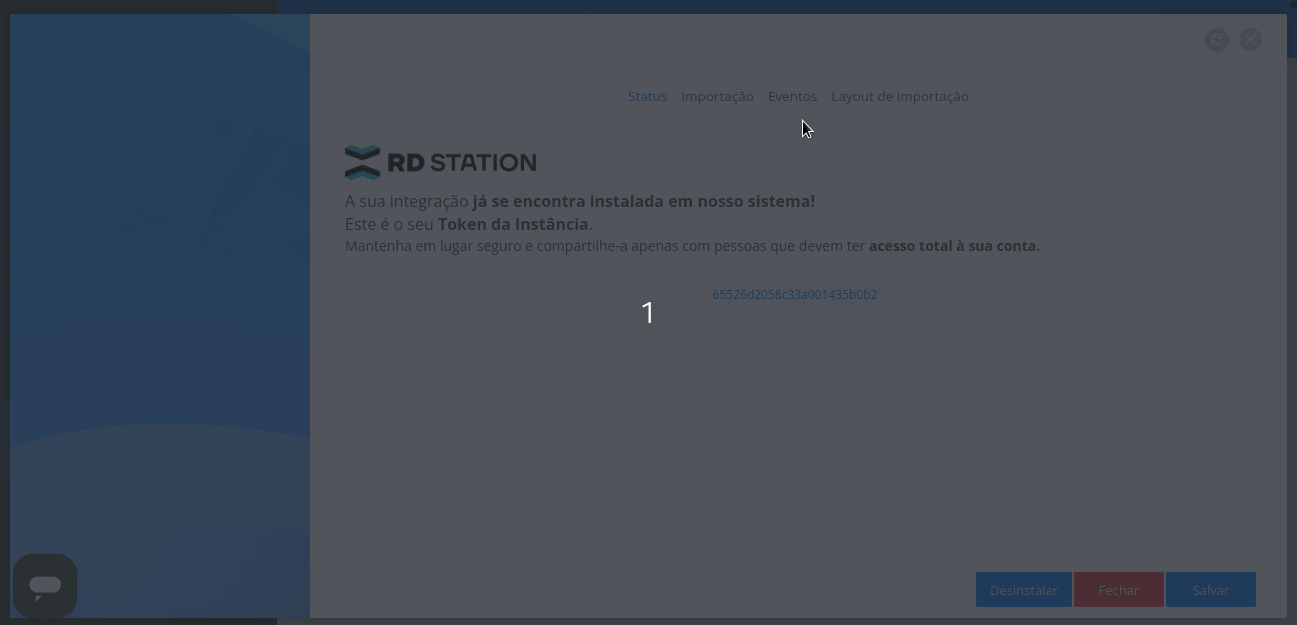Click the instance token link
Image resolution: width=1297 pixels, height=625 pixels.
(x=794, y=294)
